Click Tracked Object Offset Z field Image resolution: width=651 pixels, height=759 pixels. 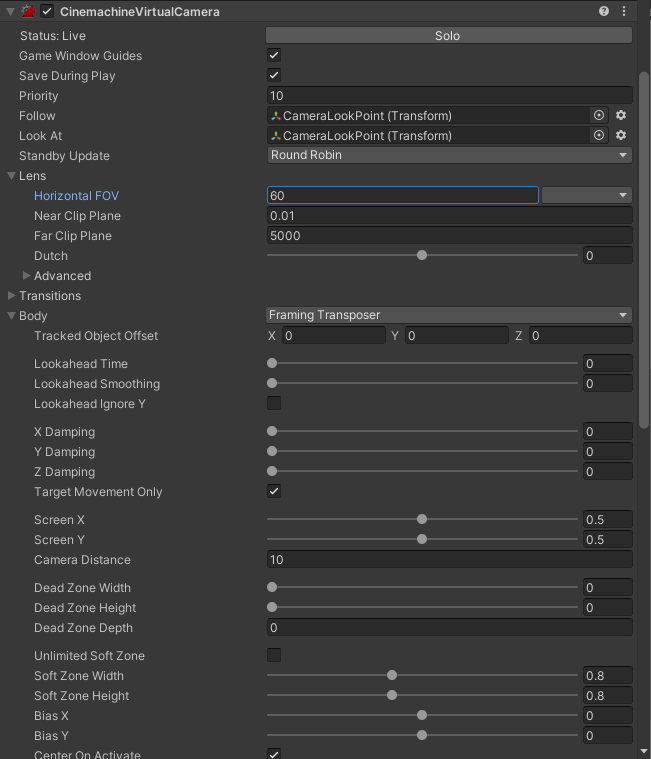(x=580, y=335)
